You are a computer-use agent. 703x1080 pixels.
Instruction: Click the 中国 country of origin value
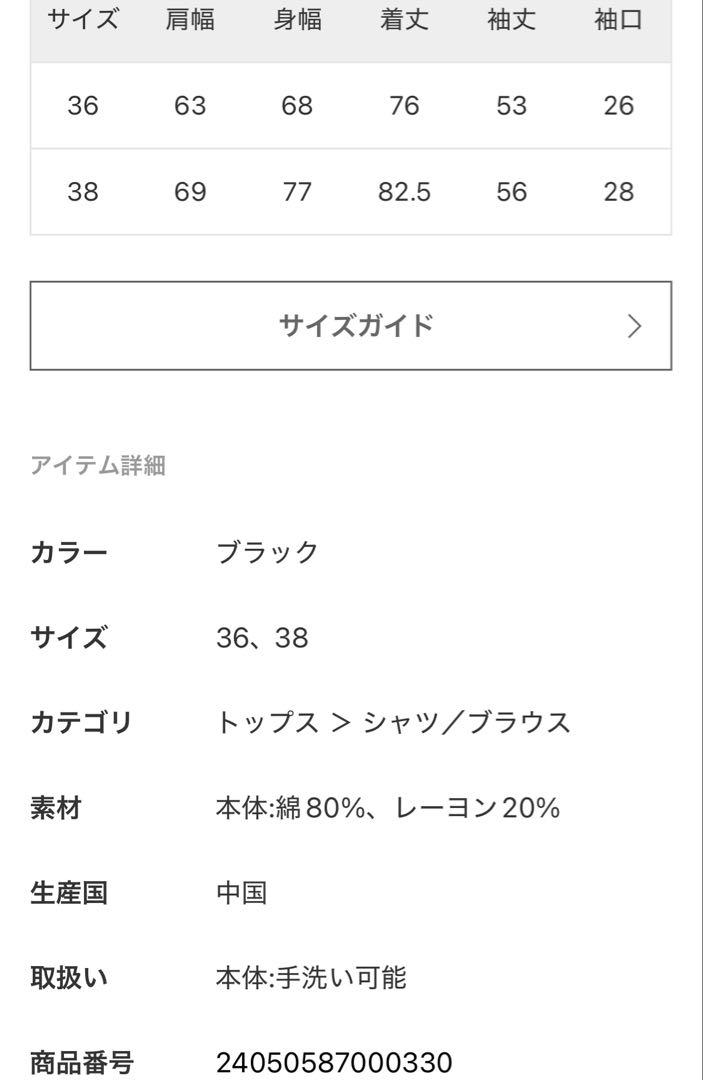[242, 893]
